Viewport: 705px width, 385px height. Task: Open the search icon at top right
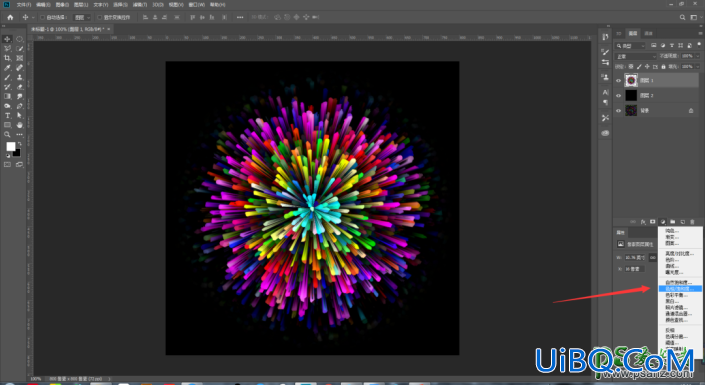(x=682, y=18)
